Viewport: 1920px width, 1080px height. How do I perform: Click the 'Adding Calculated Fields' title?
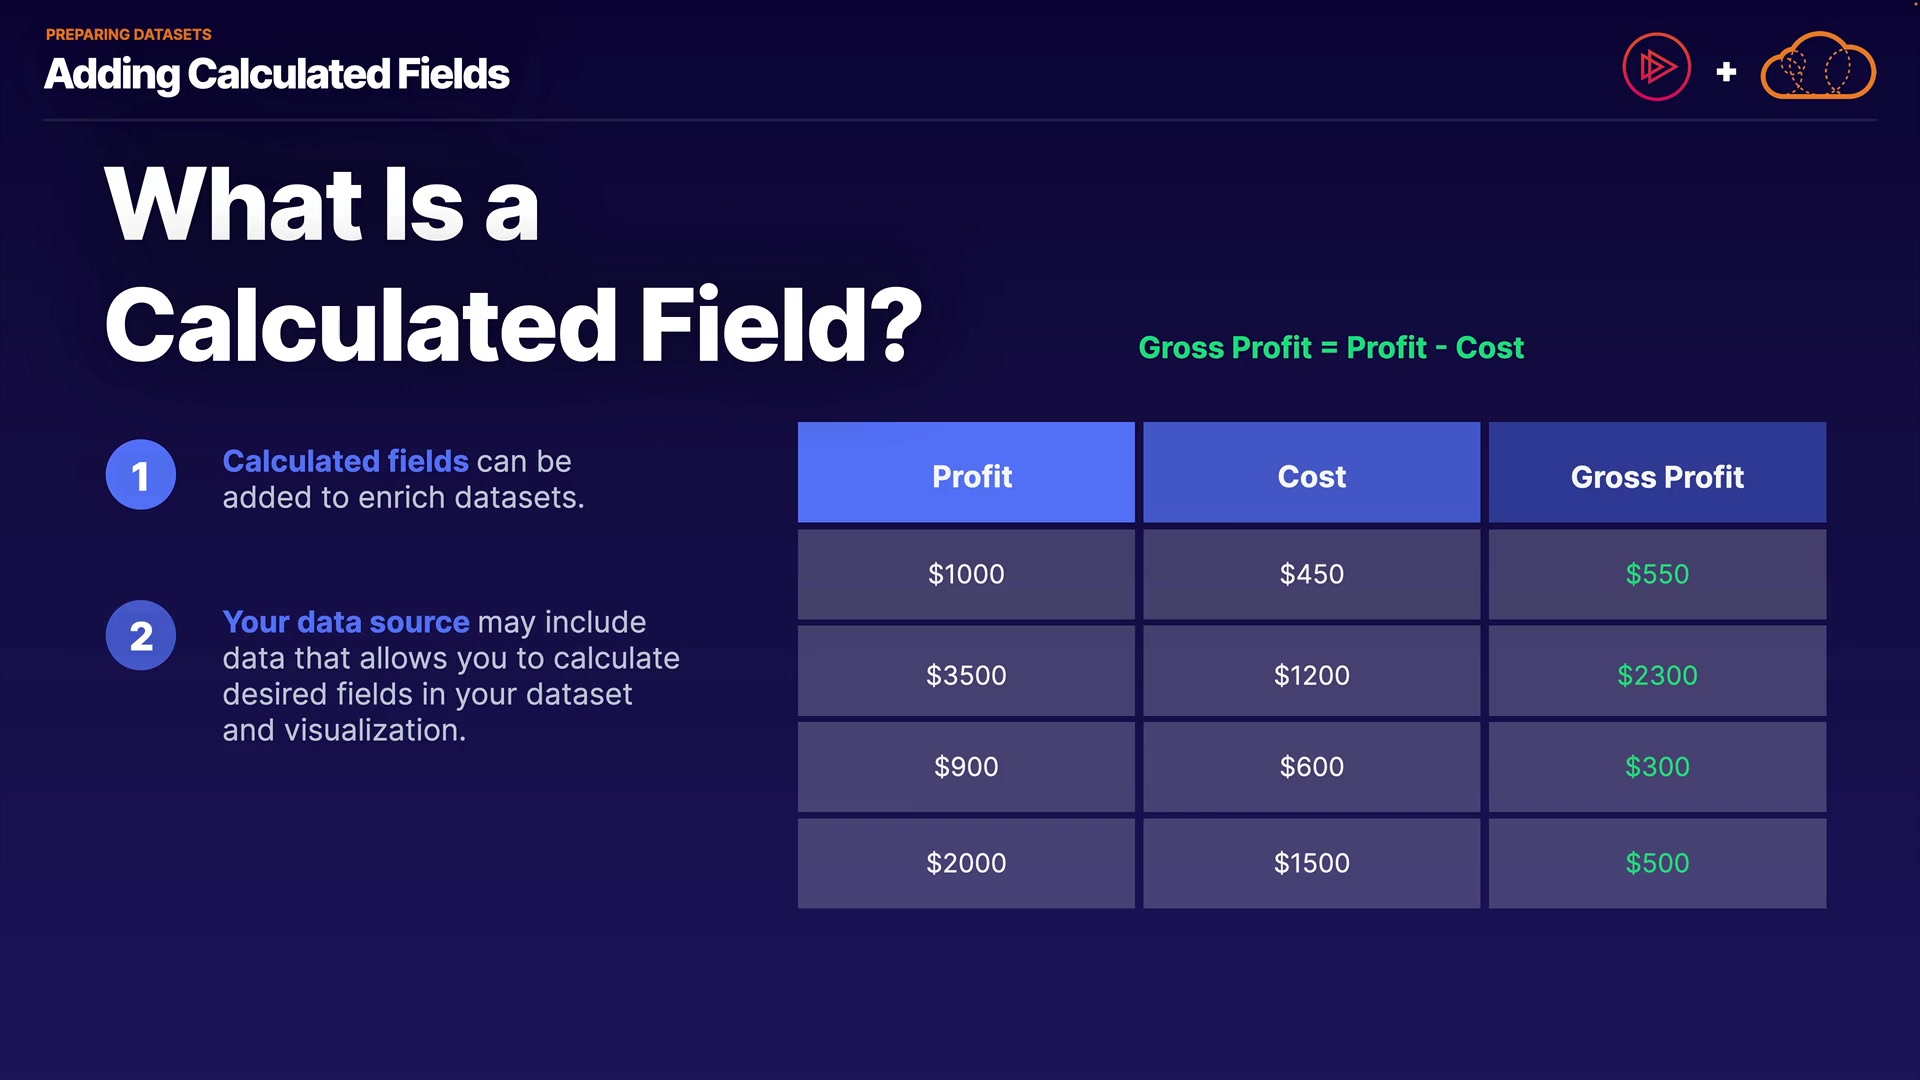pos(277,74)
